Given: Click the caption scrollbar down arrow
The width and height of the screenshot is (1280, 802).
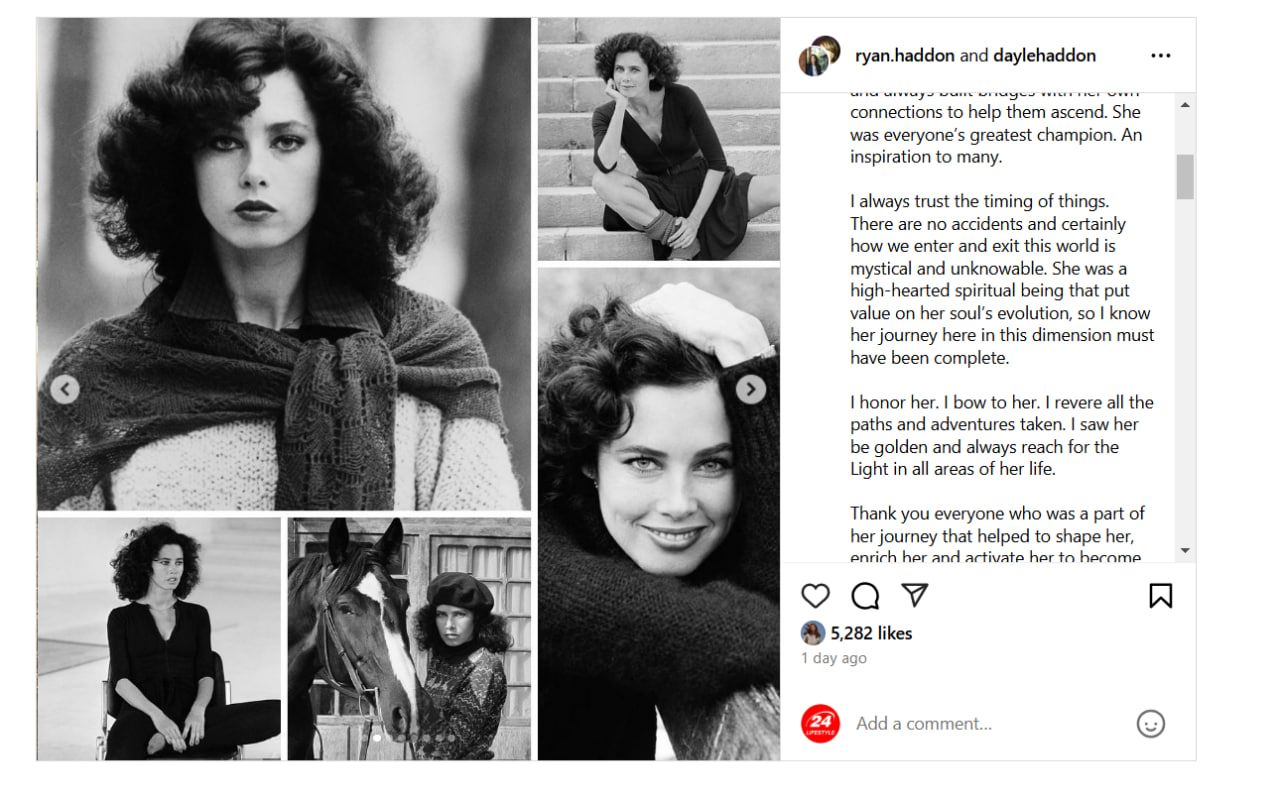Looking at the screenshot, I should [x=1185, y=551].
